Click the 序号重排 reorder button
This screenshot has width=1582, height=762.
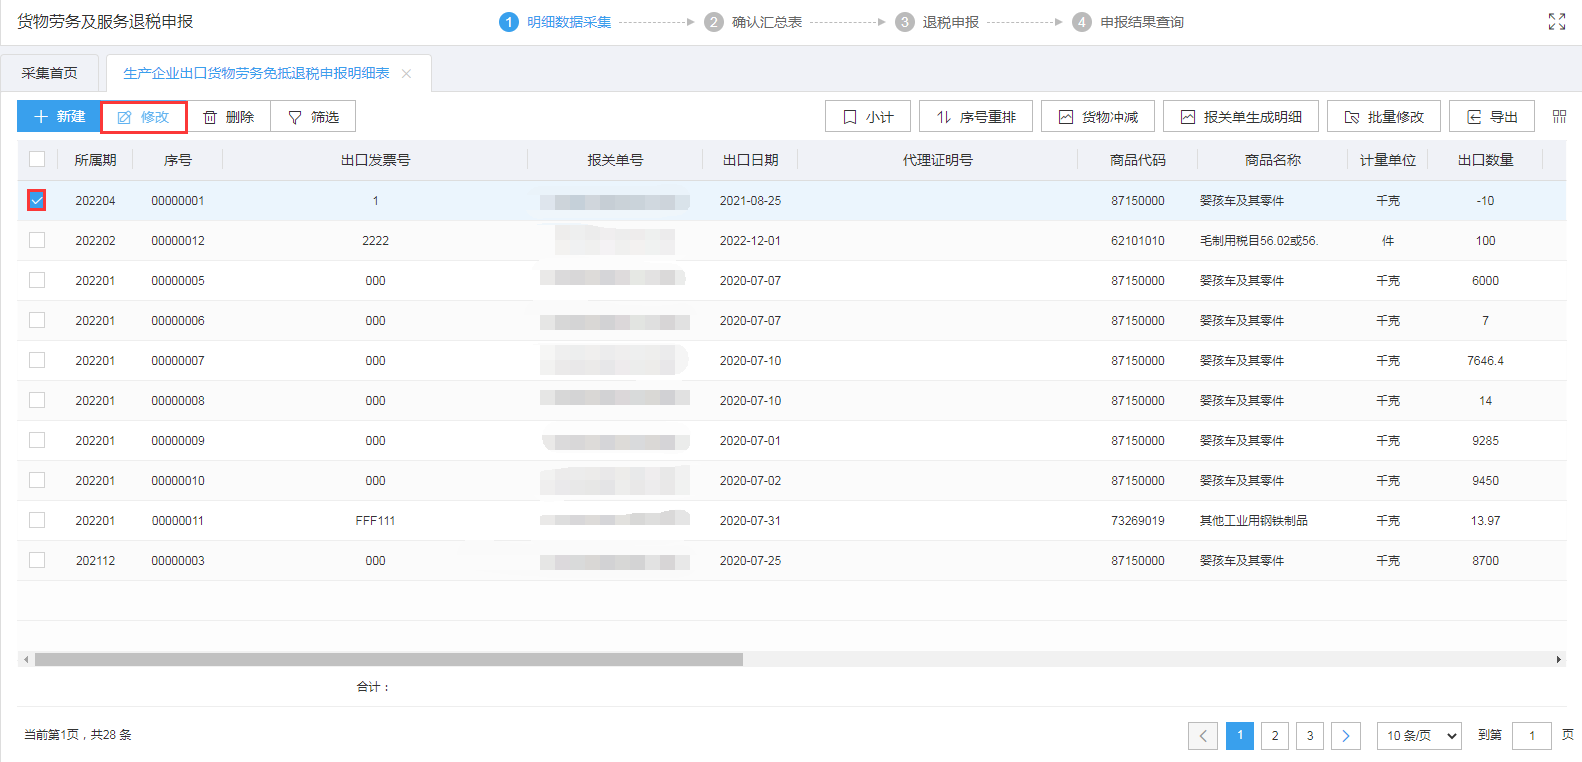click(976, 117)
